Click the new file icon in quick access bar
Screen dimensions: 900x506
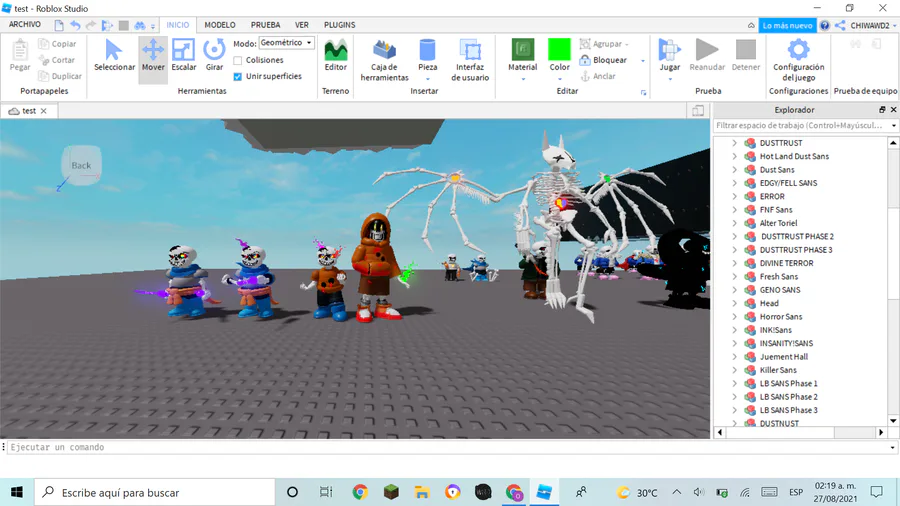(59, 25)
